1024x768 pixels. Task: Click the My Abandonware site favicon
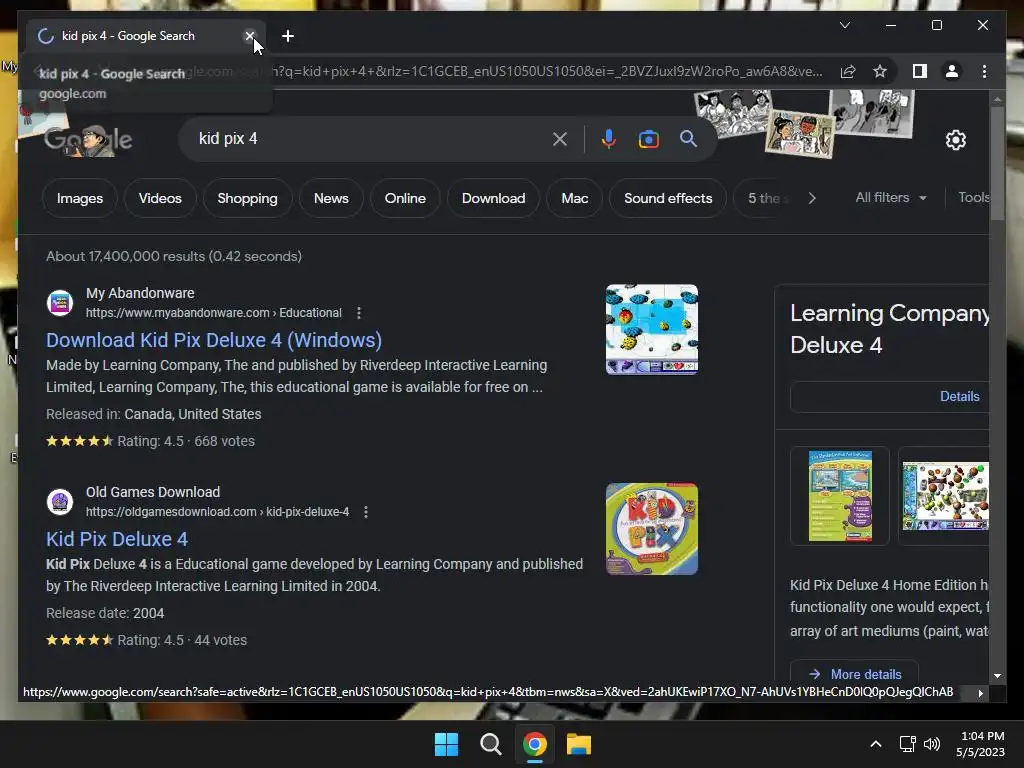coord(60,303)
